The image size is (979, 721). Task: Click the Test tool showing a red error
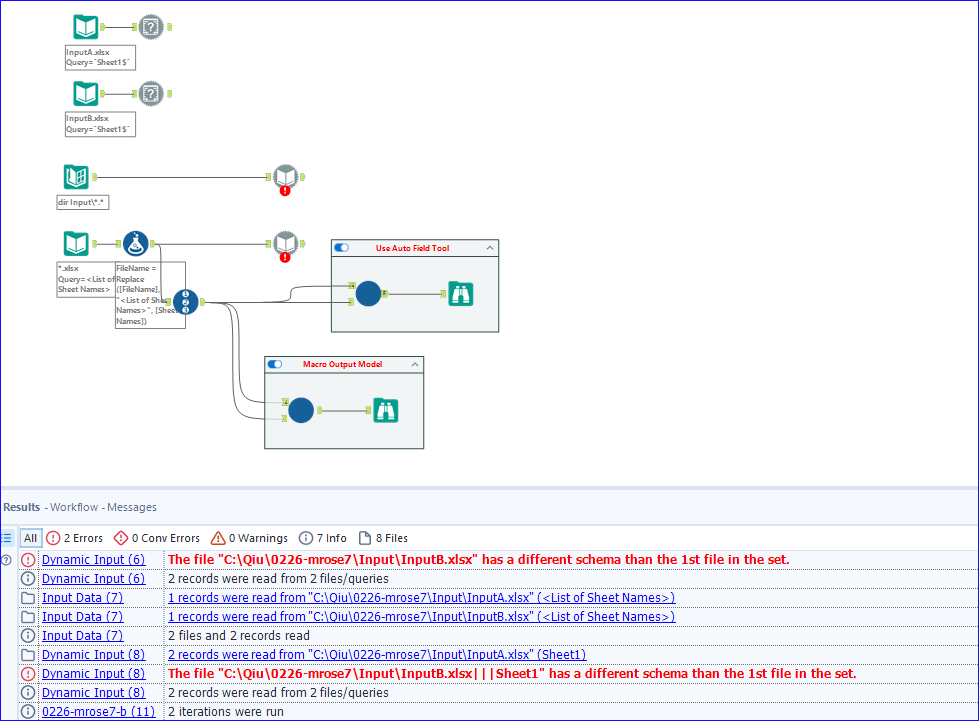coord(286,177)
